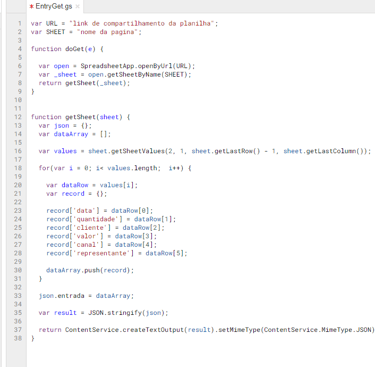Viewport: 375px width, 367px height.
Task: Click "ContentService.createTextOutput(result)" on line 37
Action: tap(140, 330)
